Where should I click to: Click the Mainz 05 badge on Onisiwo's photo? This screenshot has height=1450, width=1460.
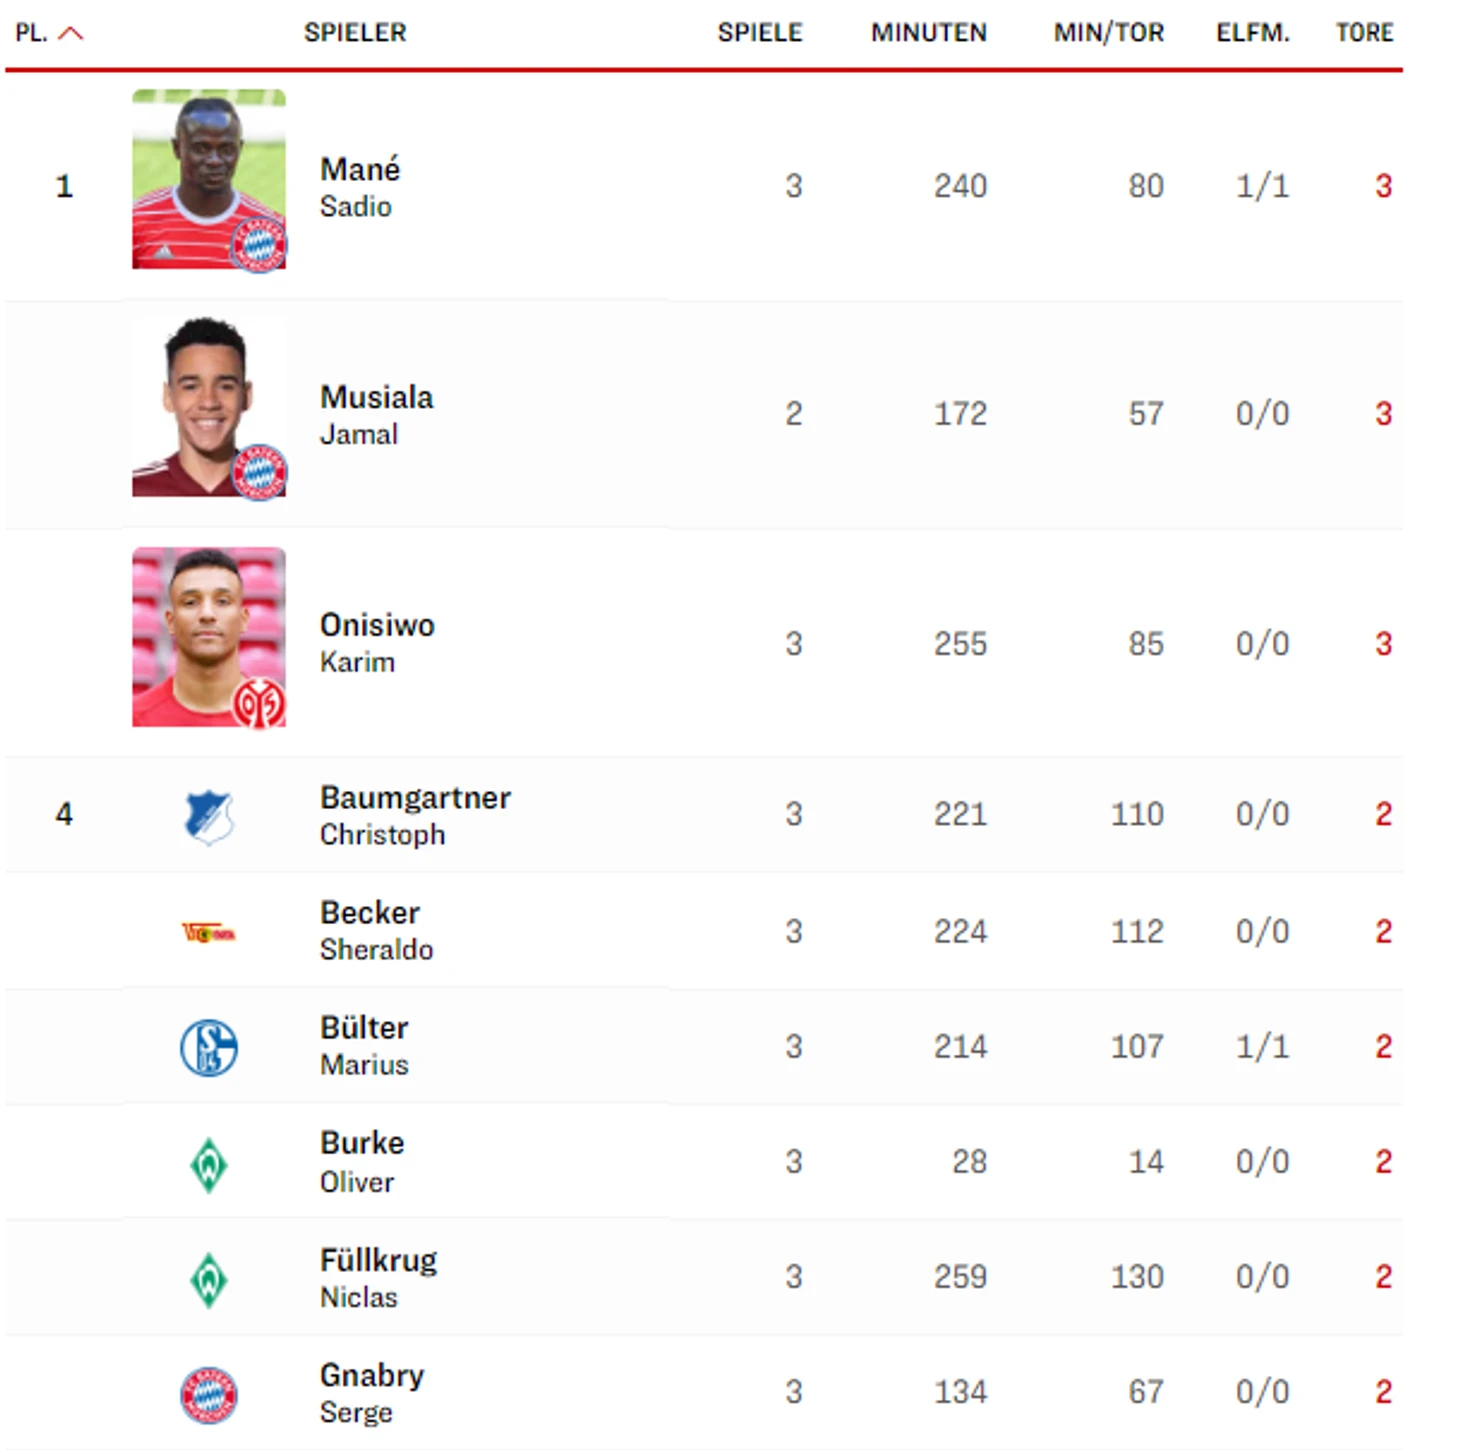pos(259,703)
